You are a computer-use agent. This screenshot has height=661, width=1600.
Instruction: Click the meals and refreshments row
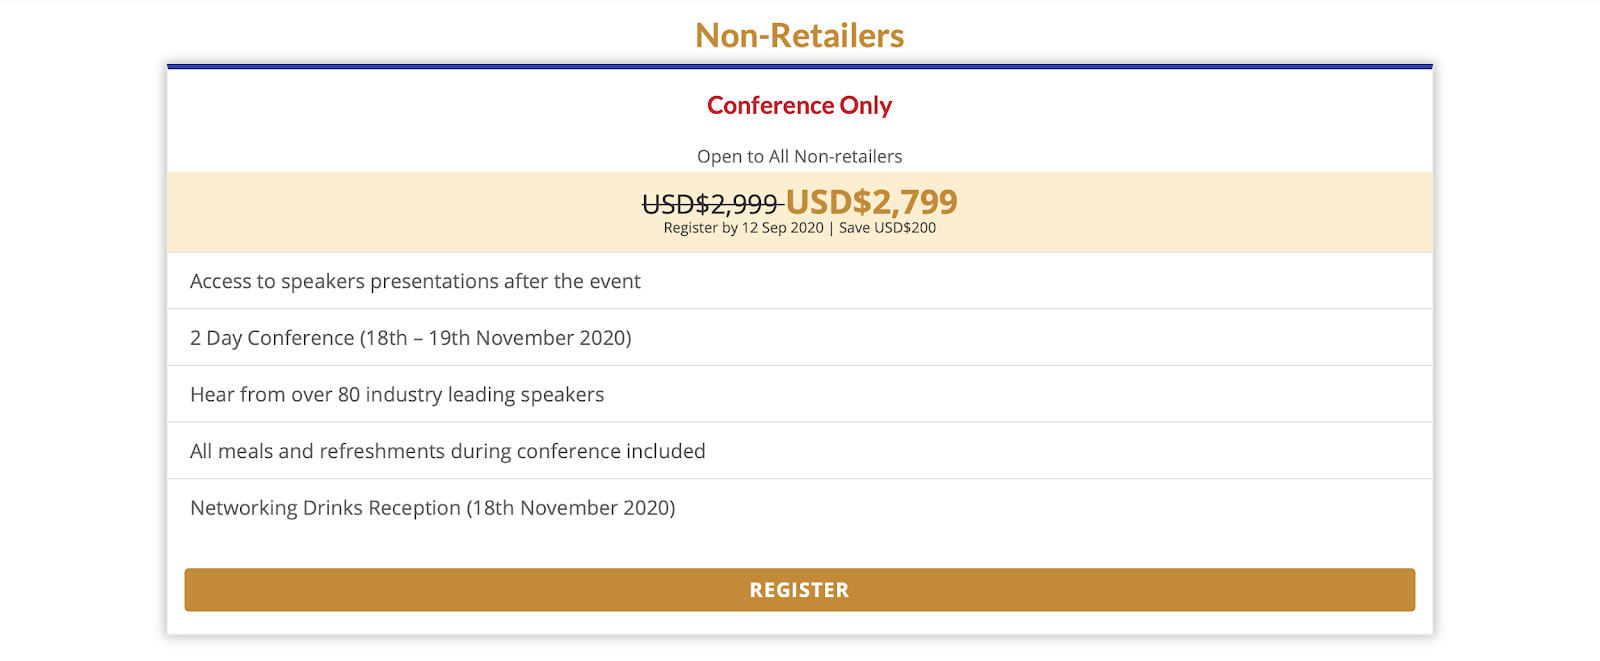point(799,451)
